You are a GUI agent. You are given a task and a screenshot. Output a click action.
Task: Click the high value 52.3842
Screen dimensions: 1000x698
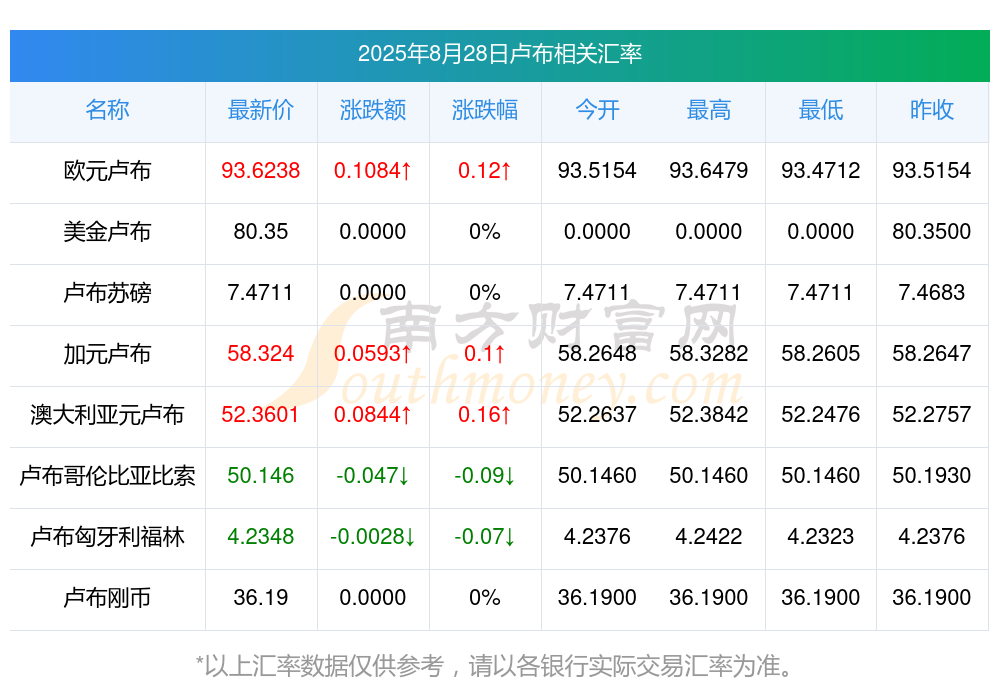[x=709, y=415]
